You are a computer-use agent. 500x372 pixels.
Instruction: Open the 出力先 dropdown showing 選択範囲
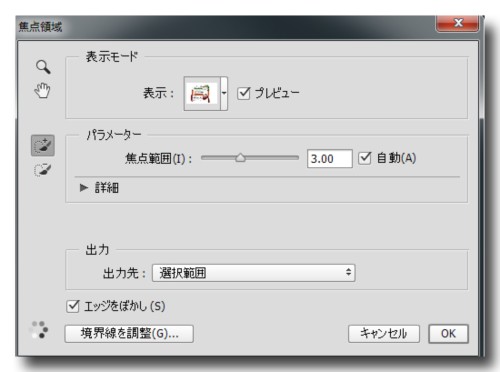pos(254,273)
